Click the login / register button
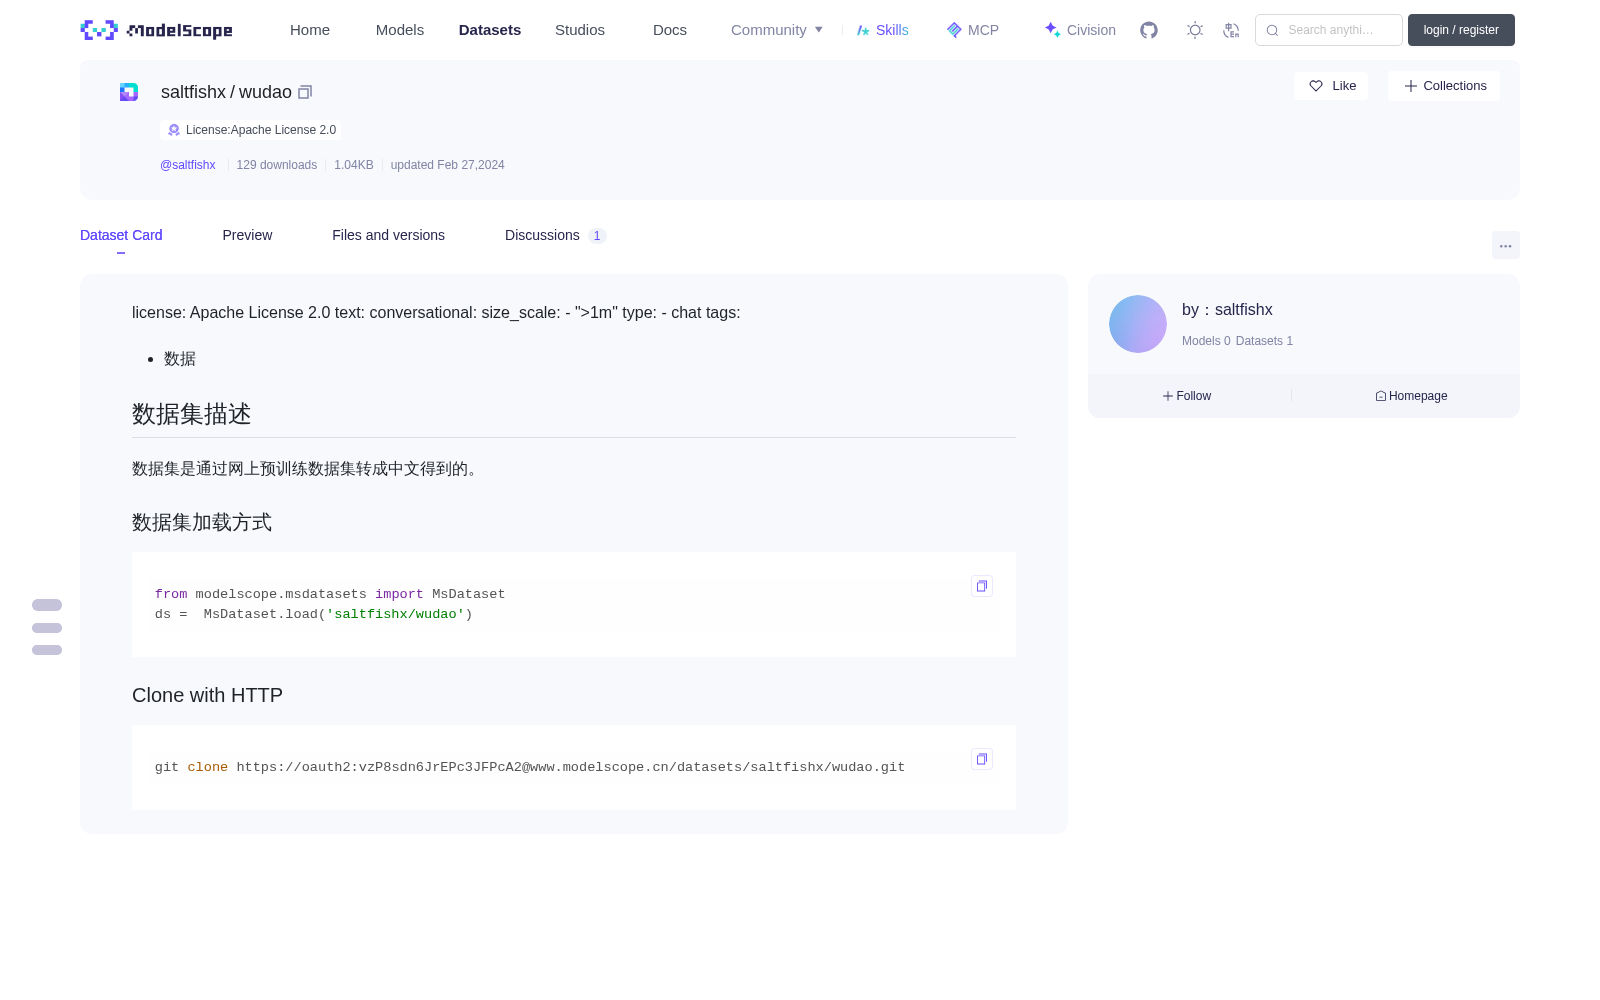Viewport: 1600px width, 1000px height. pos(1461,30)
